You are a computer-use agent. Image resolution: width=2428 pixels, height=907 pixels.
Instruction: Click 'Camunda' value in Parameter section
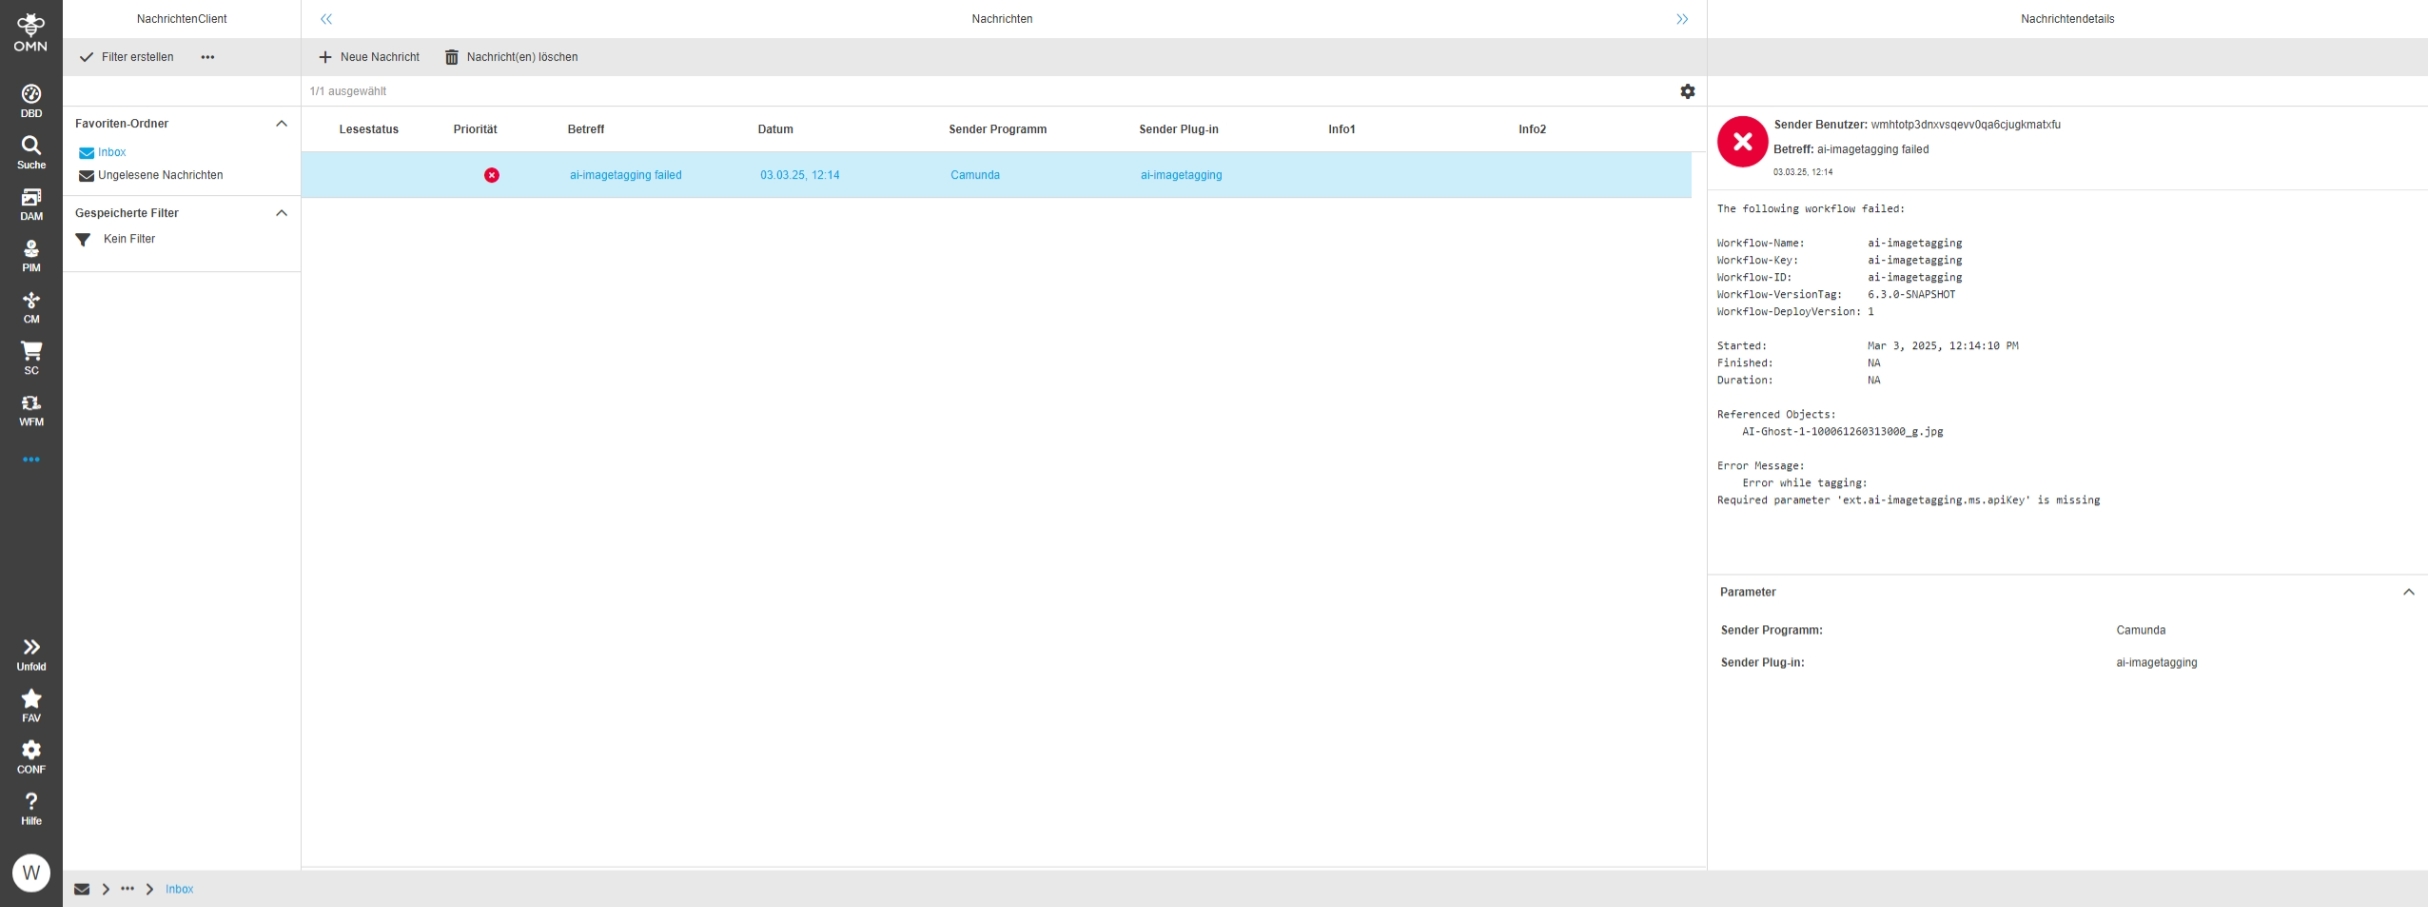(2141, 630)
